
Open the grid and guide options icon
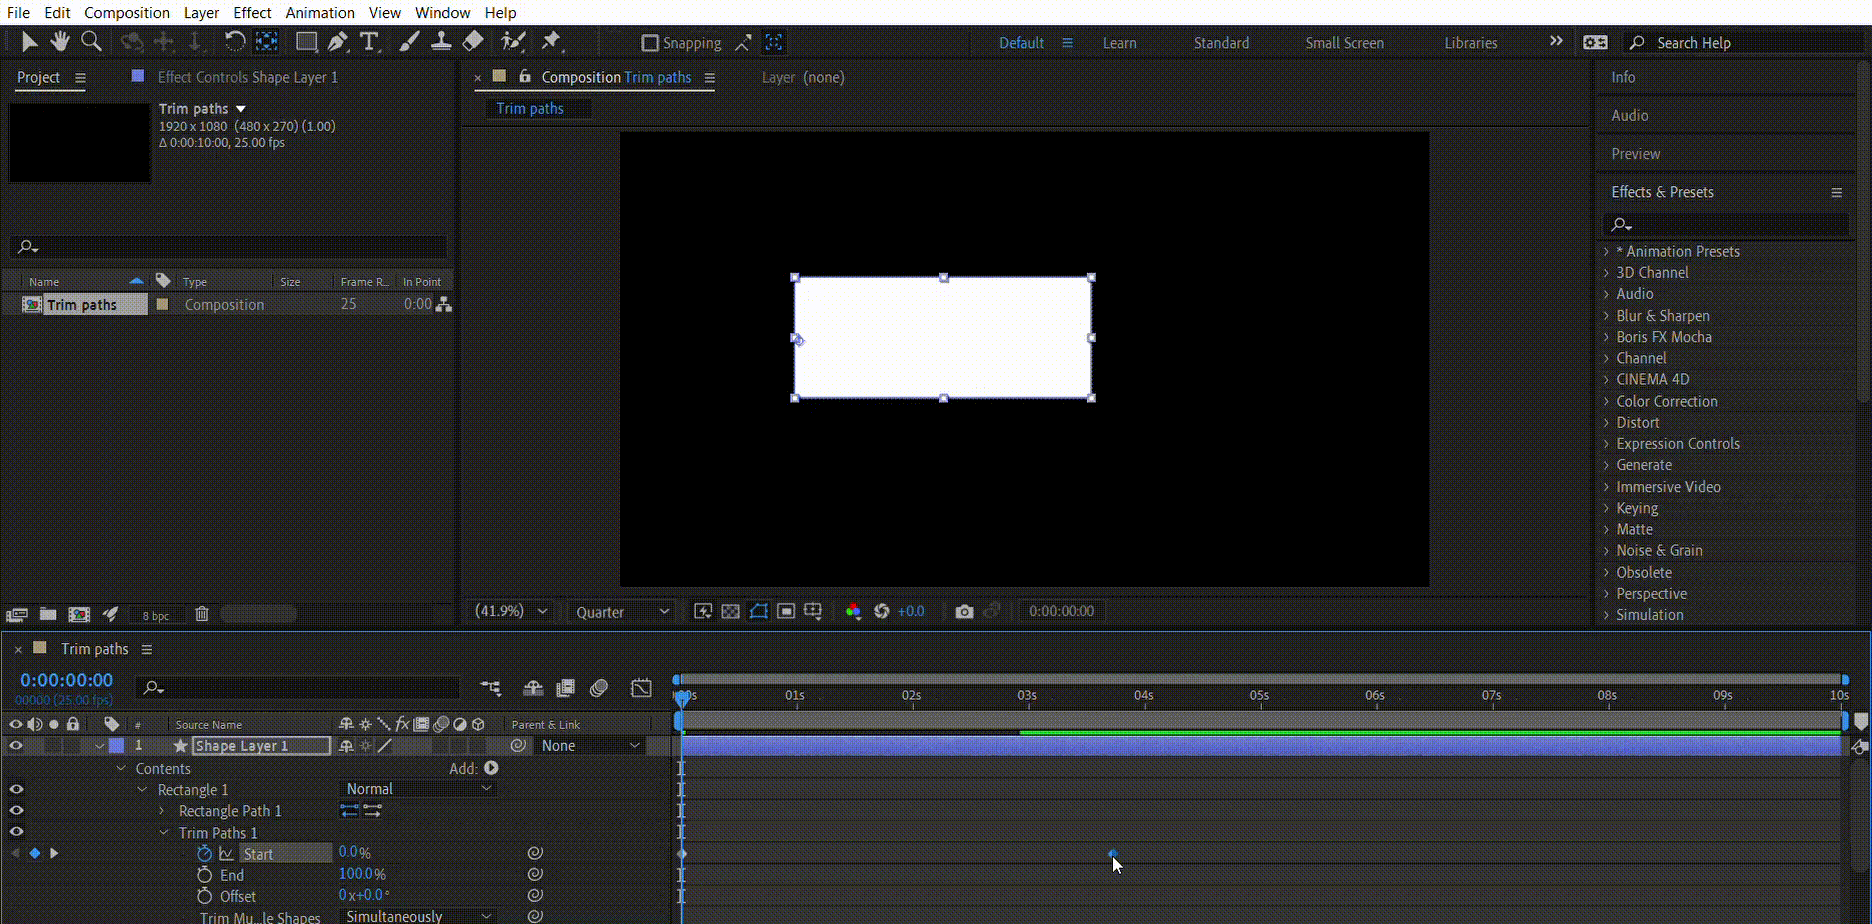813,611
